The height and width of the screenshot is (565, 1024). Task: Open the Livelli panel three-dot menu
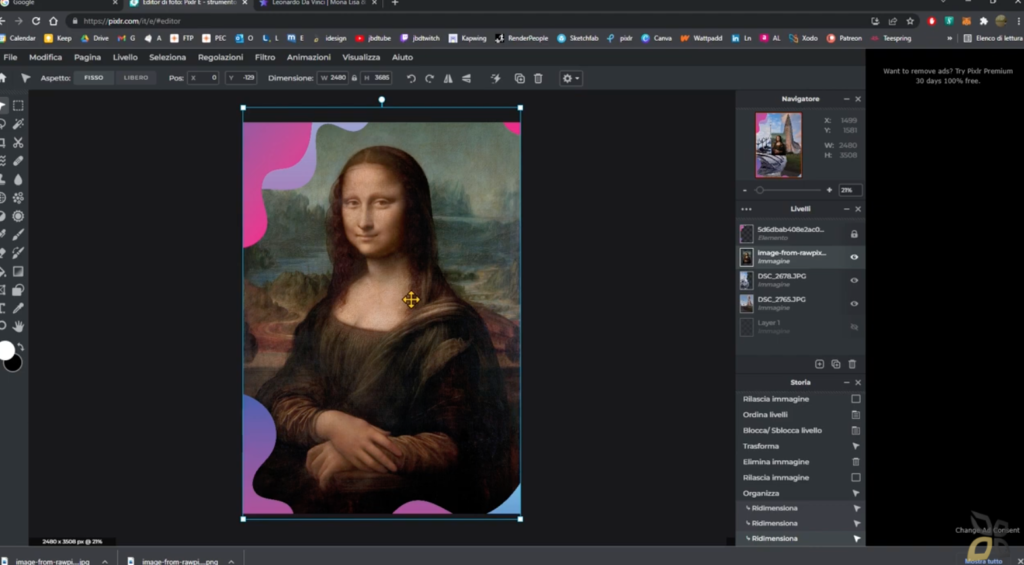(746, 209)
